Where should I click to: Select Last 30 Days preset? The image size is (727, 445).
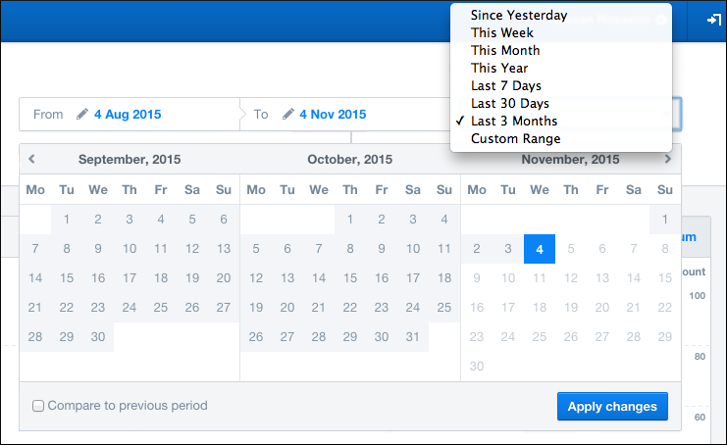[x=509, y=104]
